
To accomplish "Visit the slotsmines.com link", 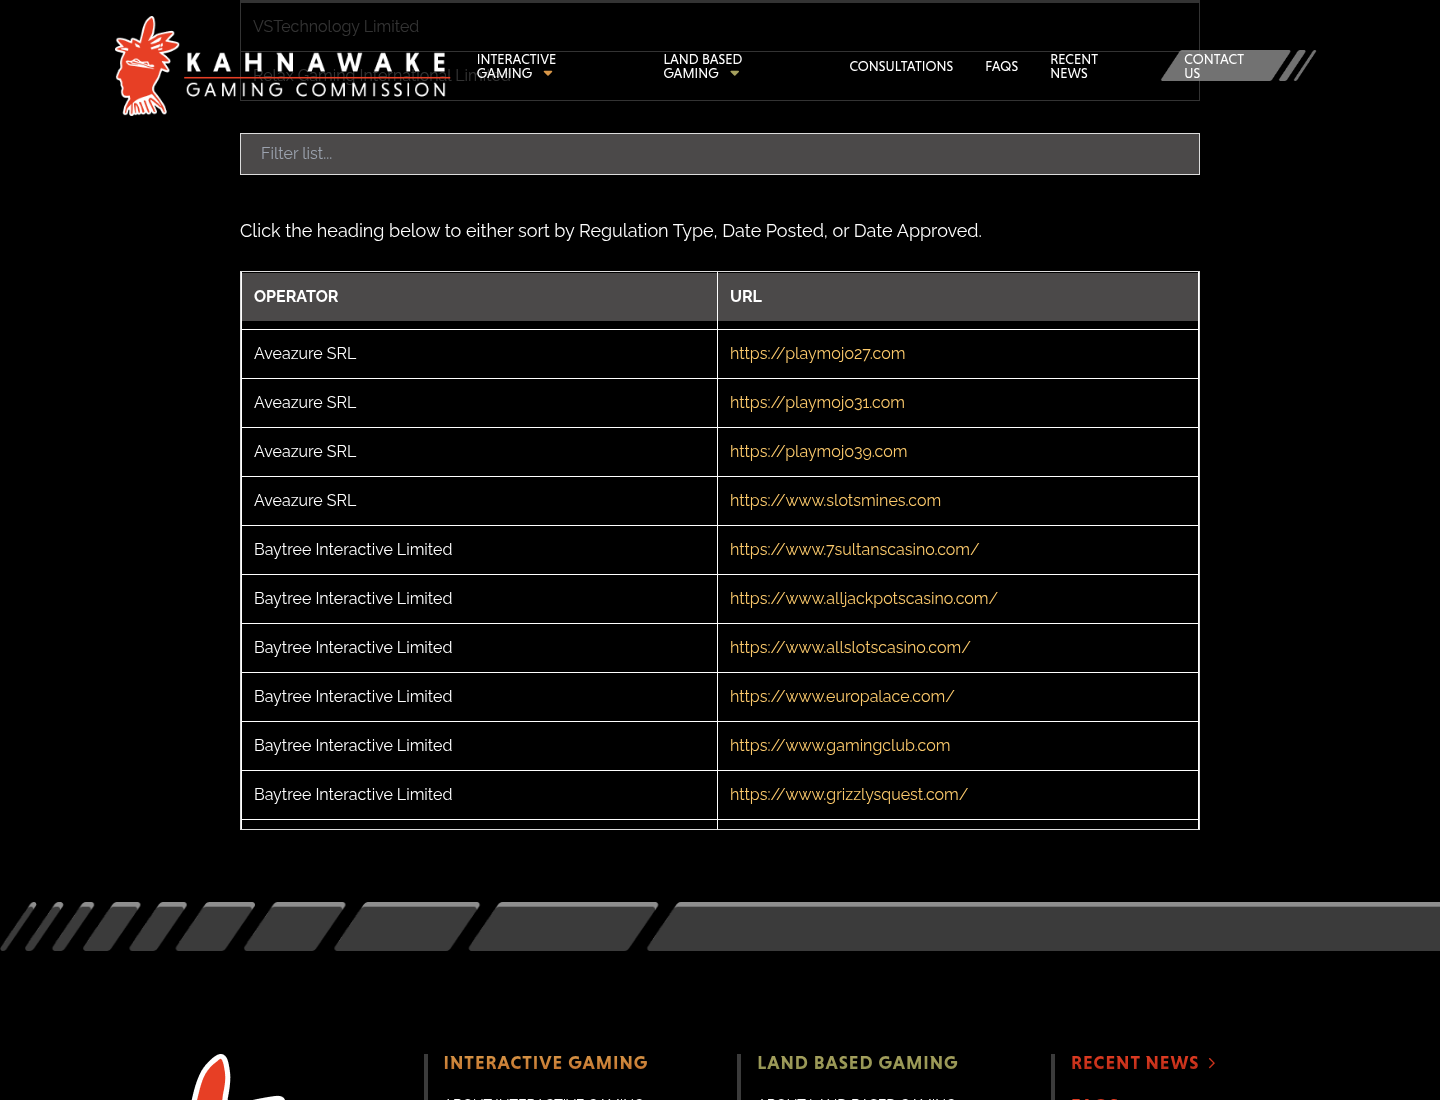I will coord(835,500).
